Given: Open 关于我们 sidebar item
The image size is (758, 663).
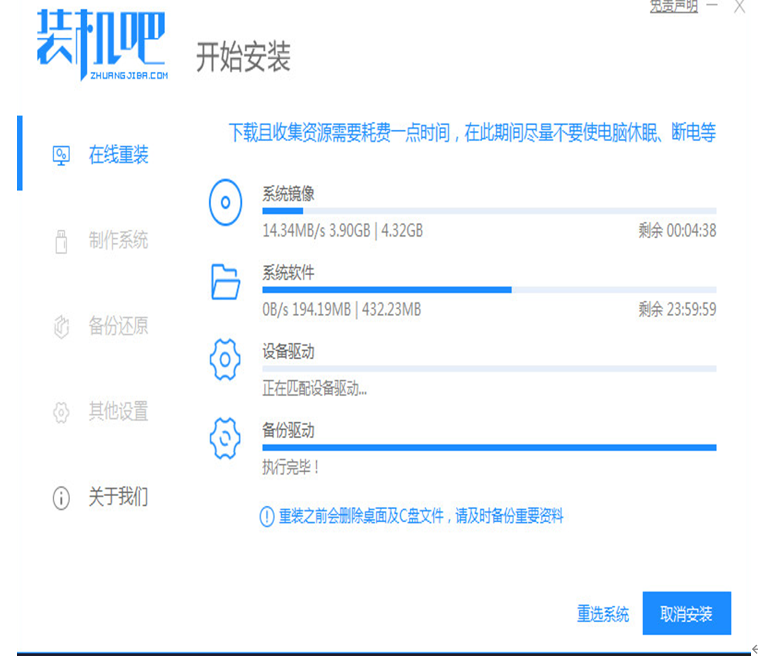Looking at the screenshot, I should [118, 497].
